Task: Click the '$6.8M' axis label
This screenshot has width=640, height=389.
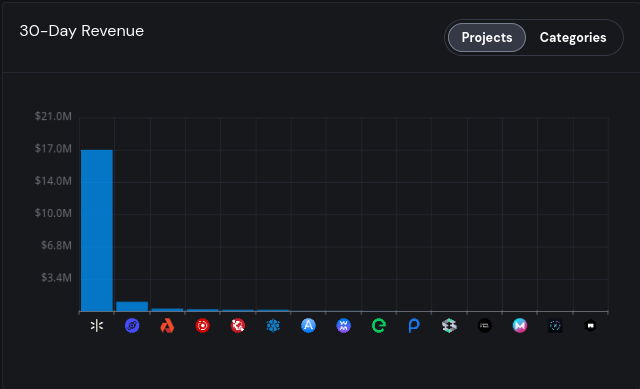Action: click(56, 245)
